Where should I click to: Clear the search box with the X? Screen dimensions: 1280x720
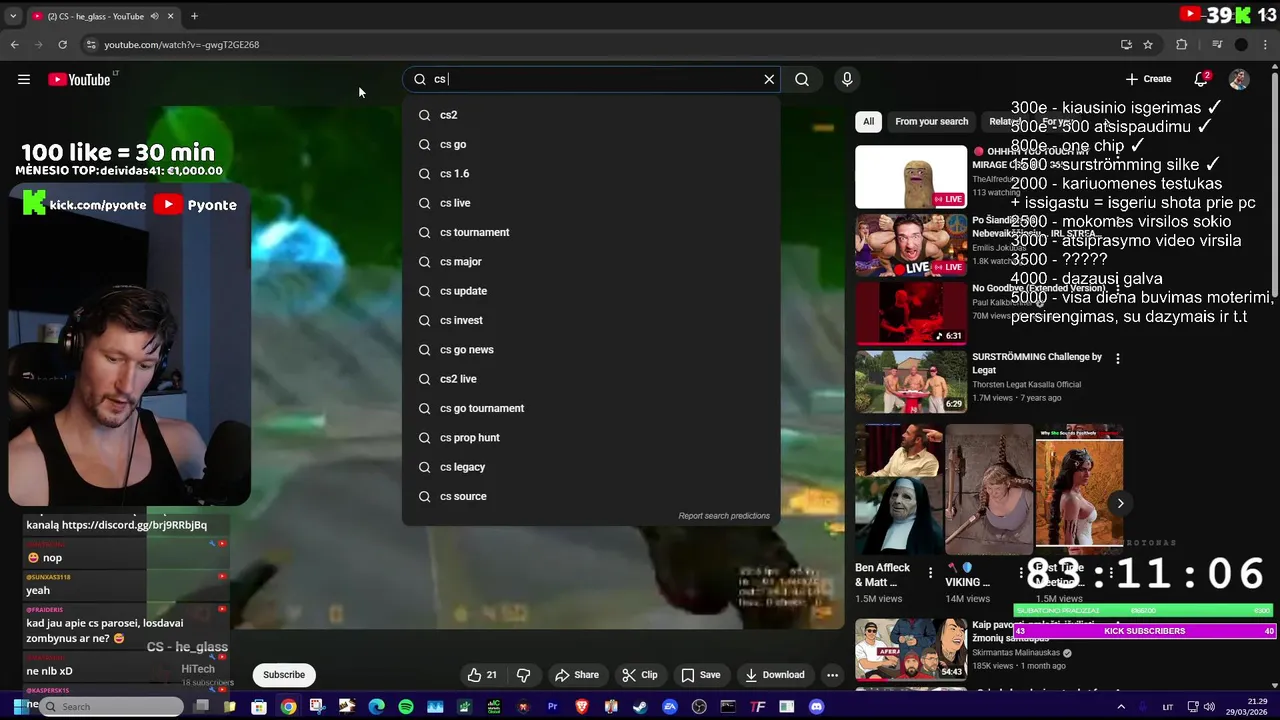pos(769,79)
